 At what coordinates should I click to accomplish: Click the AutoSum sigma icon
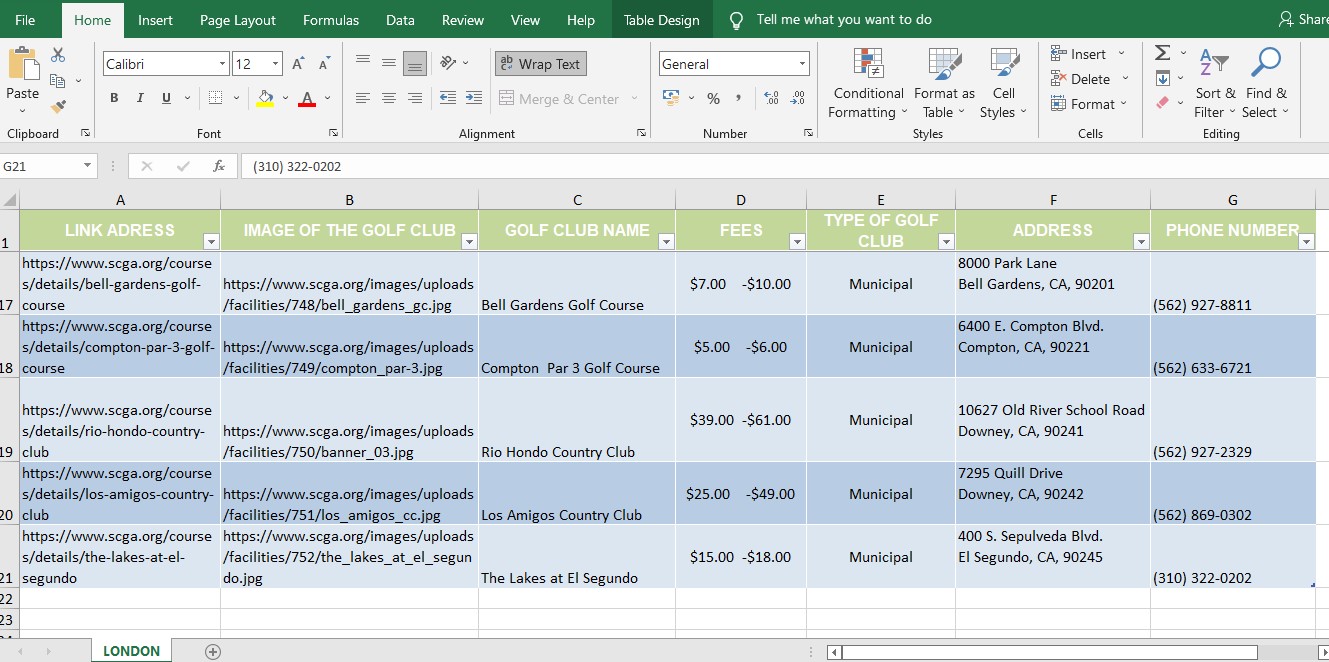point(1162,53)
